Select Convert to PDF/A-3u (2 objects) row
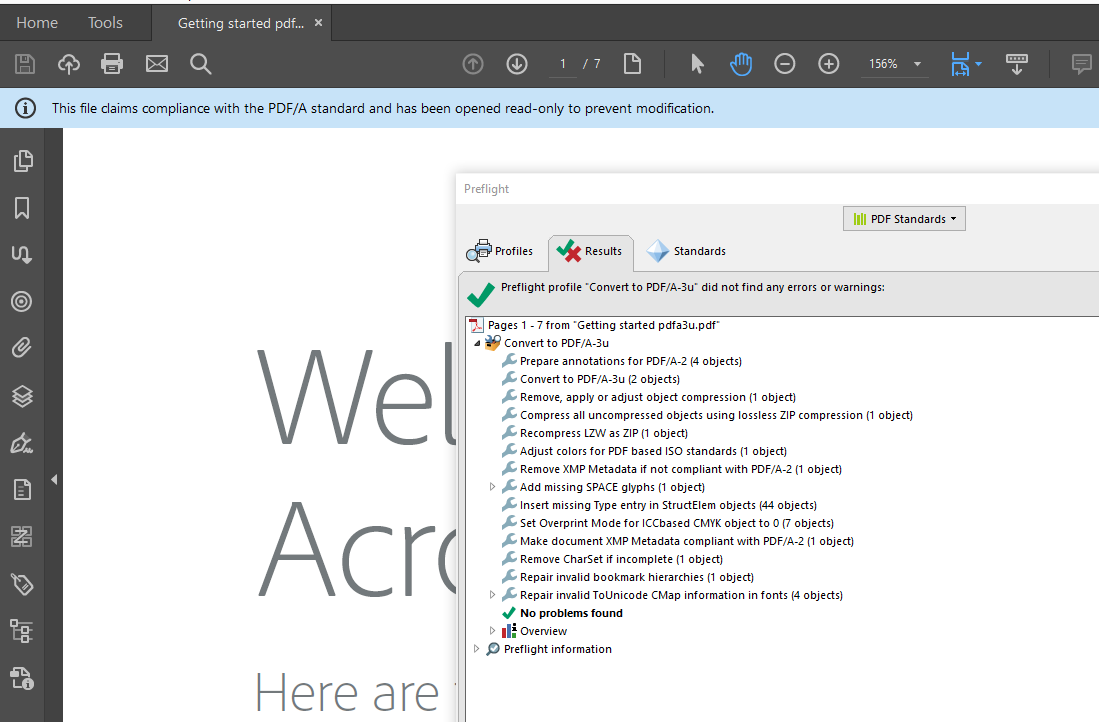The height and width of the screenshot is (722, 1099). pos(591,379)
